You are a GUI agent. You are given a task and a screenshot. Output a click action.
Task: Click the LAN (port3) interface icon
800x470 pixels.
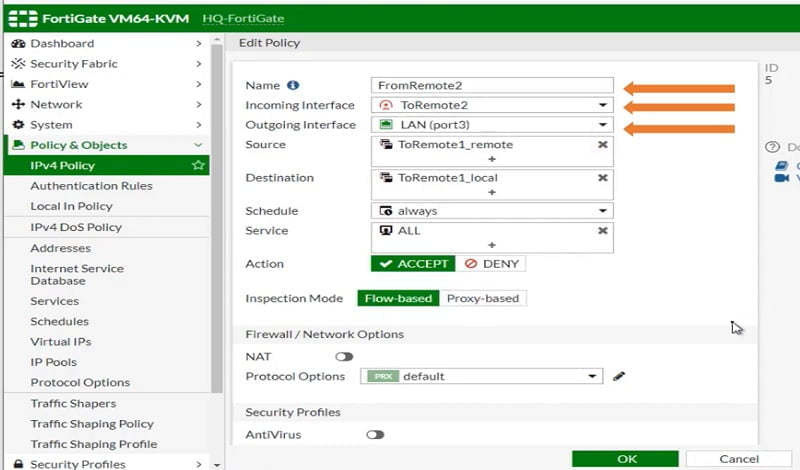pyautogui.click(x=386, y=125)
